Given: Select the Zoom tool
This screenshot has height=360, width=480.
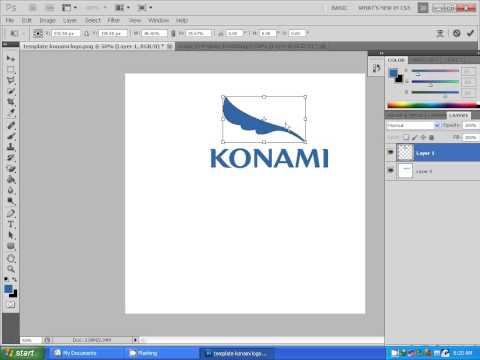Looking at the screenshot, I should 11,269.
